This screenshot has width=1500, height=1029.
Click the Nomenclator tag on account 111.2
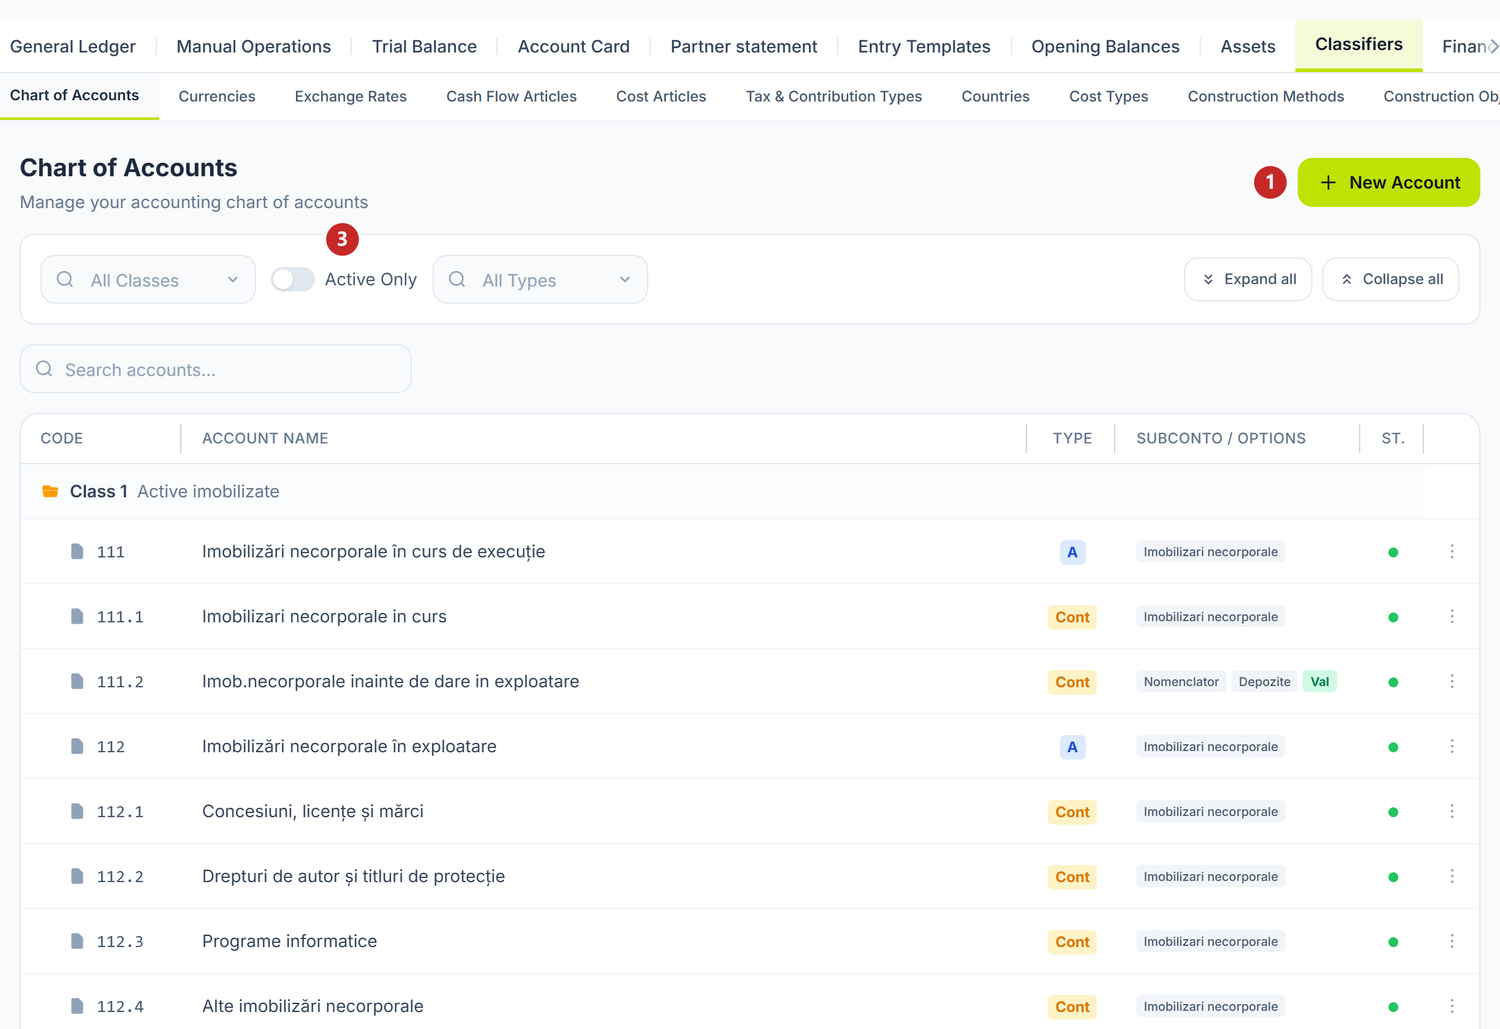1181,682
